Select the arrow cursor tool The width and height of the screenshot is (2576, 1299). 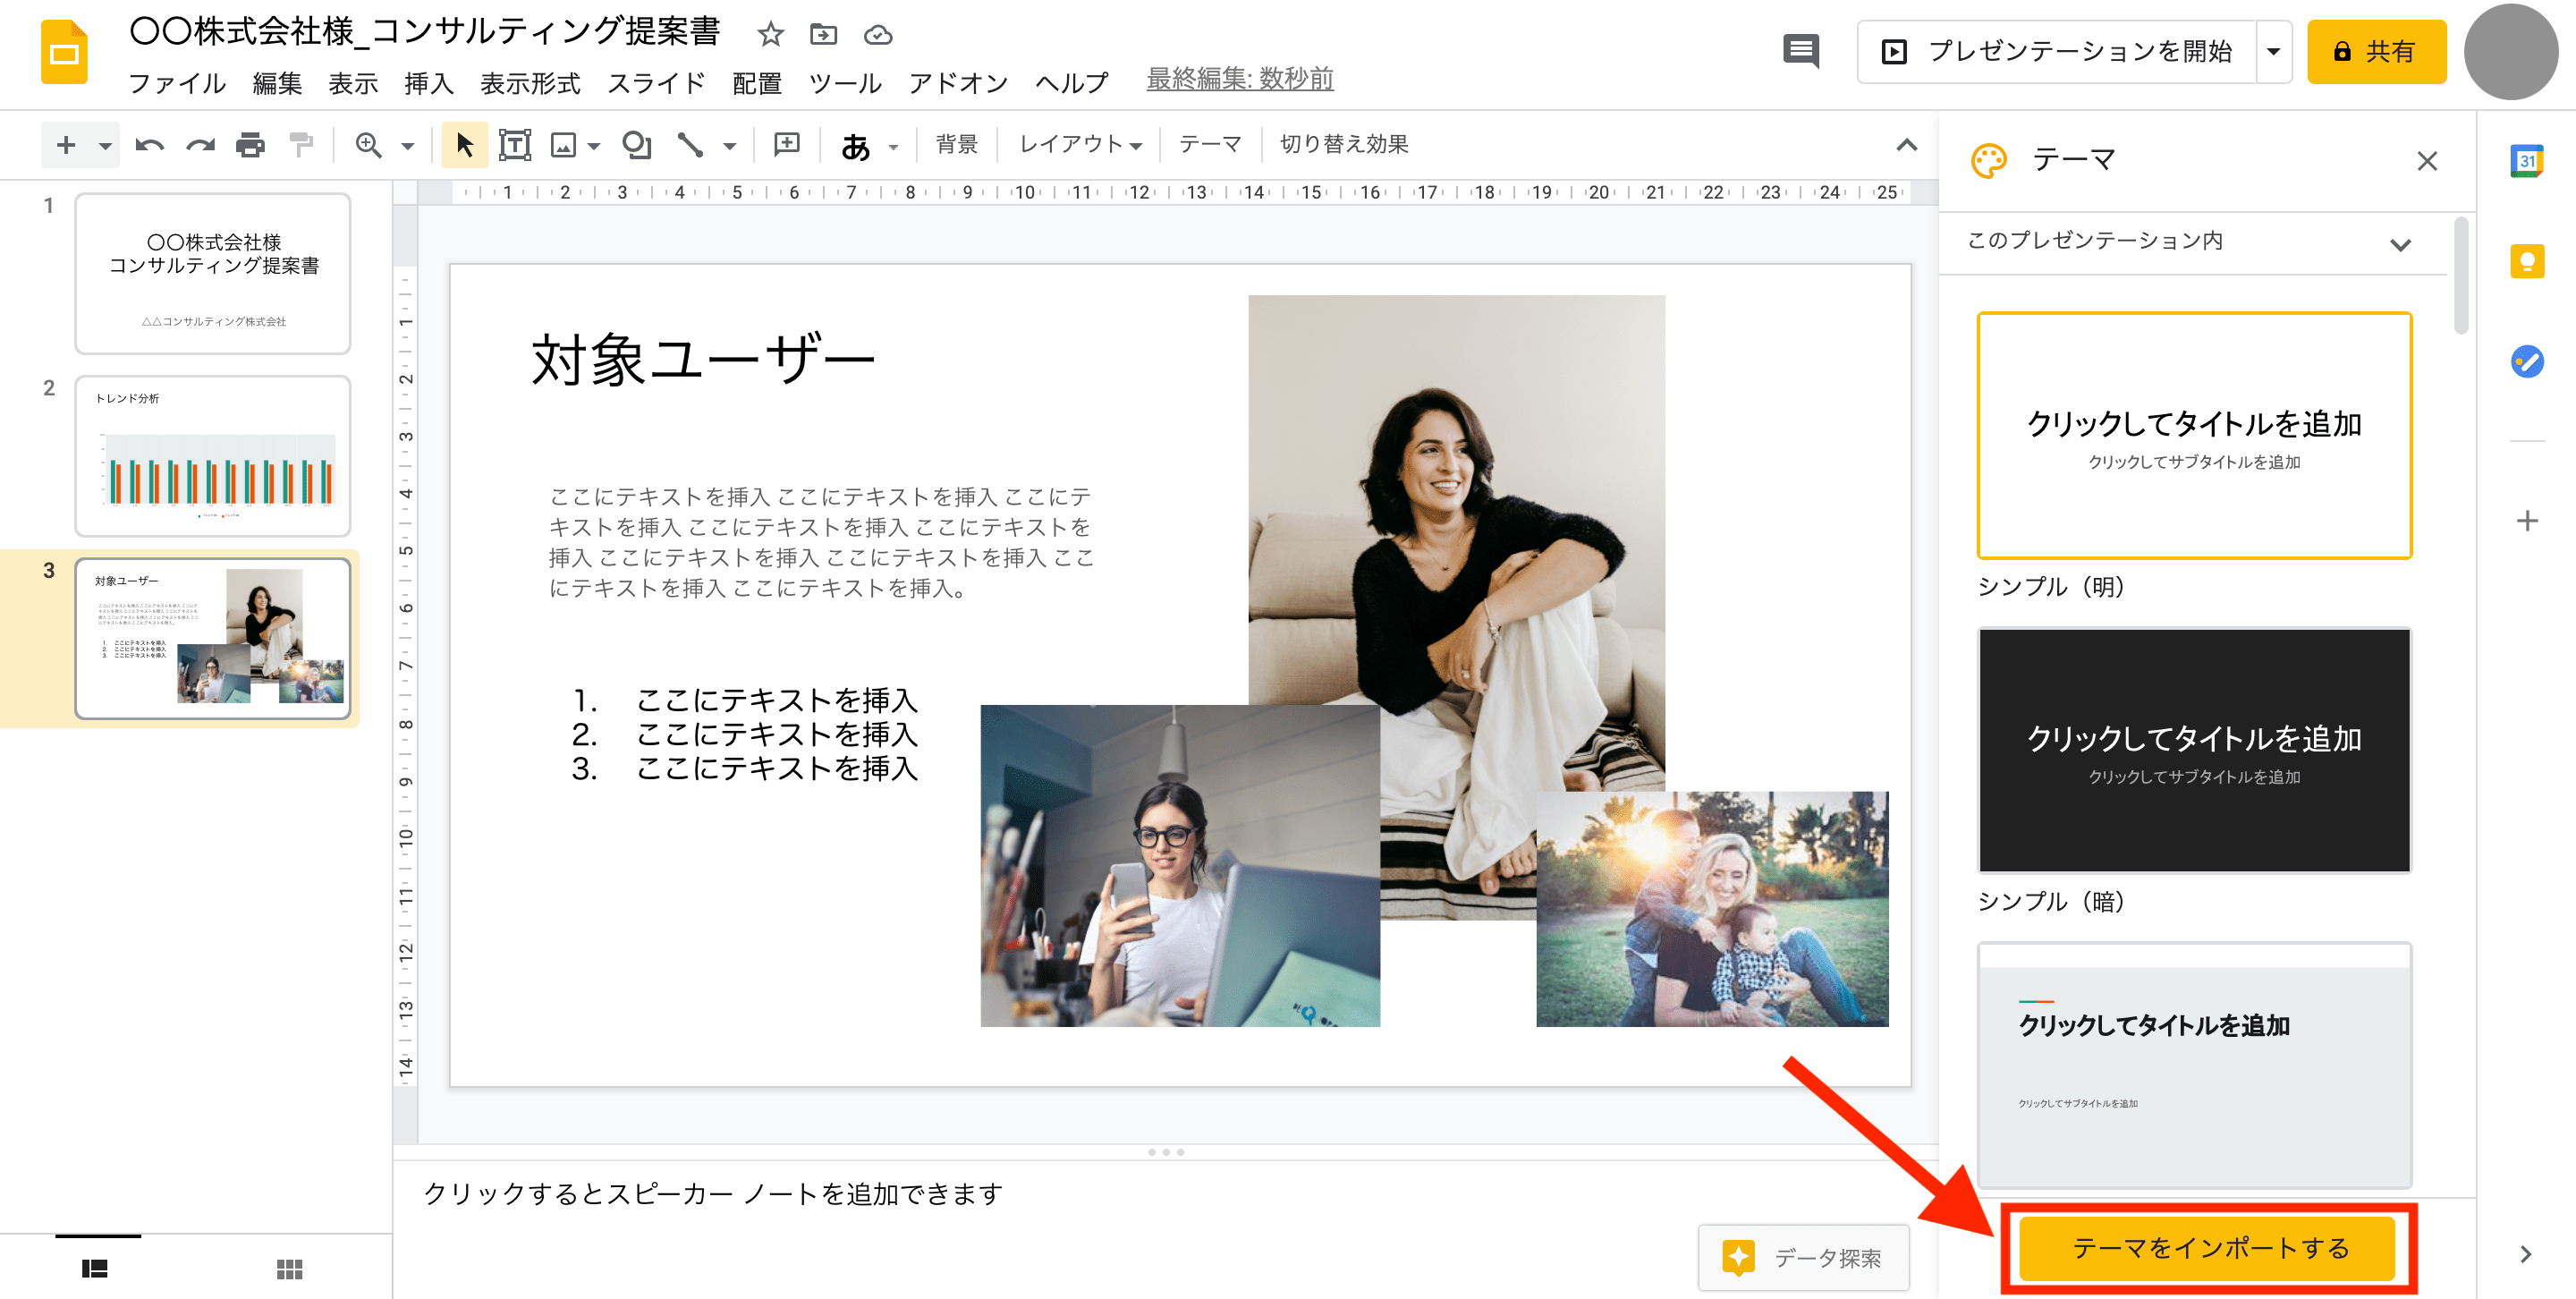click(x=464, y=146)
